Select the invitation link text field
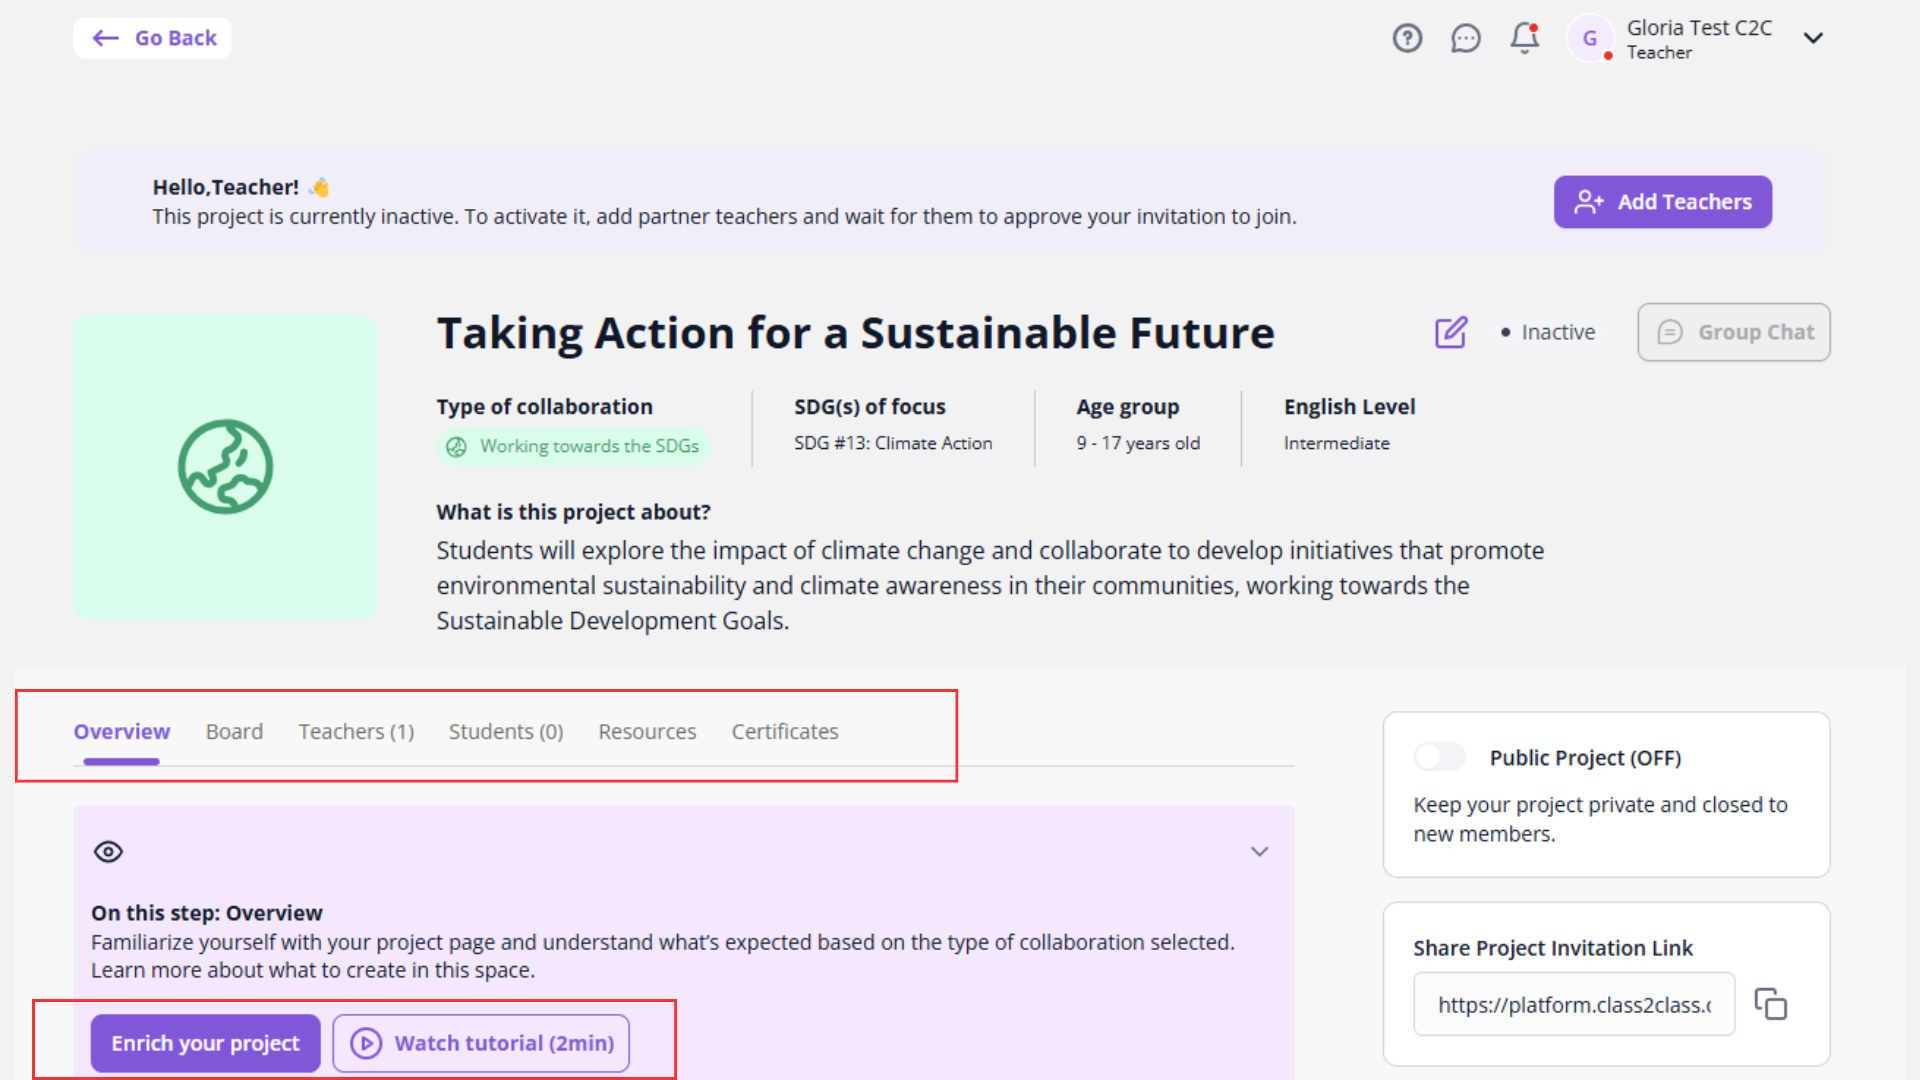This screenshot has width=1920, height=1080. click(x=1573, y=1004)
